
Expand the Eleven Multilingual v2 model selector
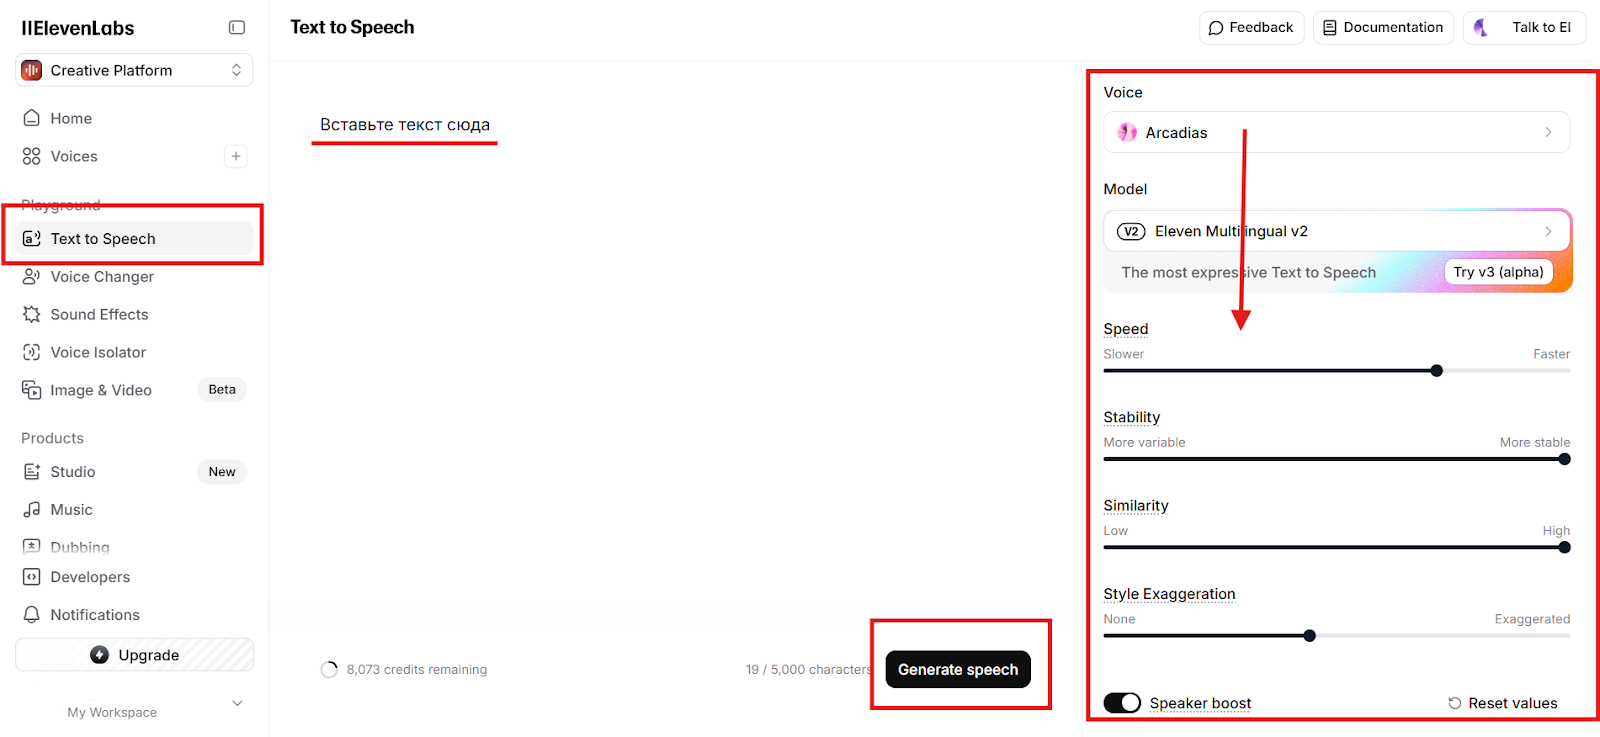click(x=1336, y=231)
